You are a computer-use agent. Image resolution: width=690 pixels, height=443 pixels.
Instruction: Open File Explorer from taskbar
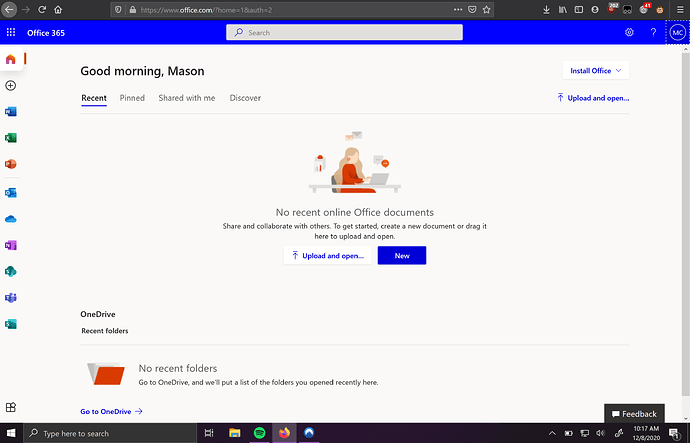pyautogui.click(x=235, y=433)
